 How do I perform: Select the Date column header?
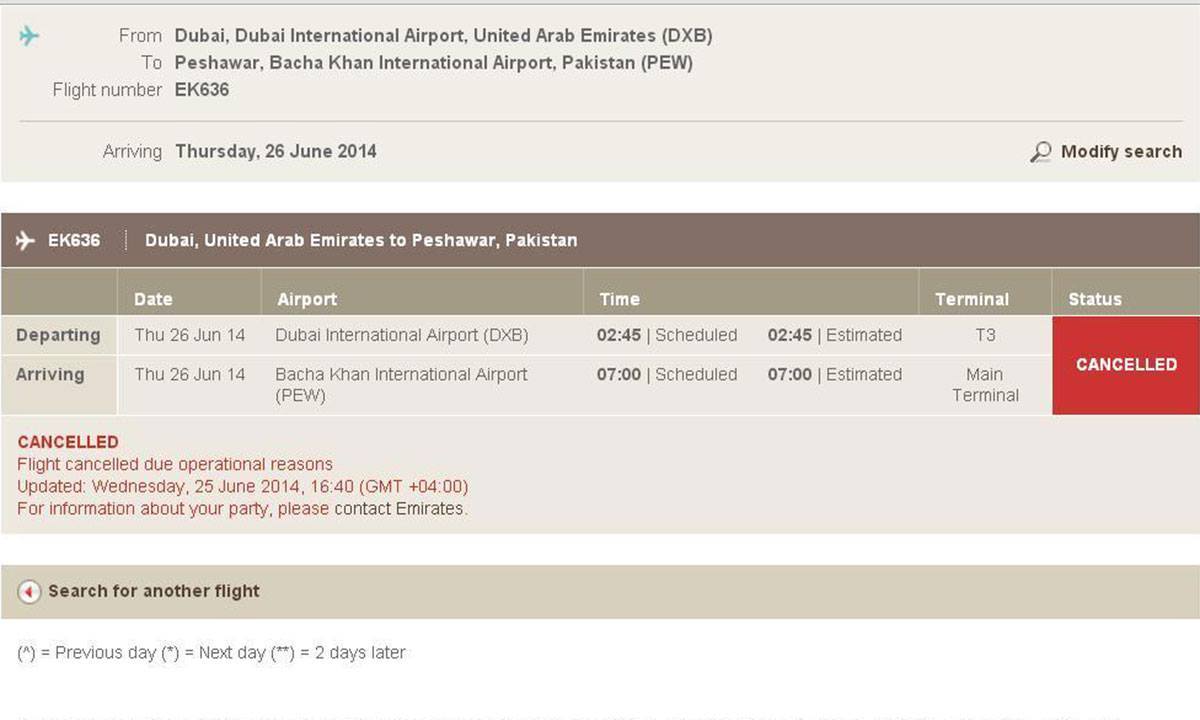pyautogui.click(x=153, y=299)
